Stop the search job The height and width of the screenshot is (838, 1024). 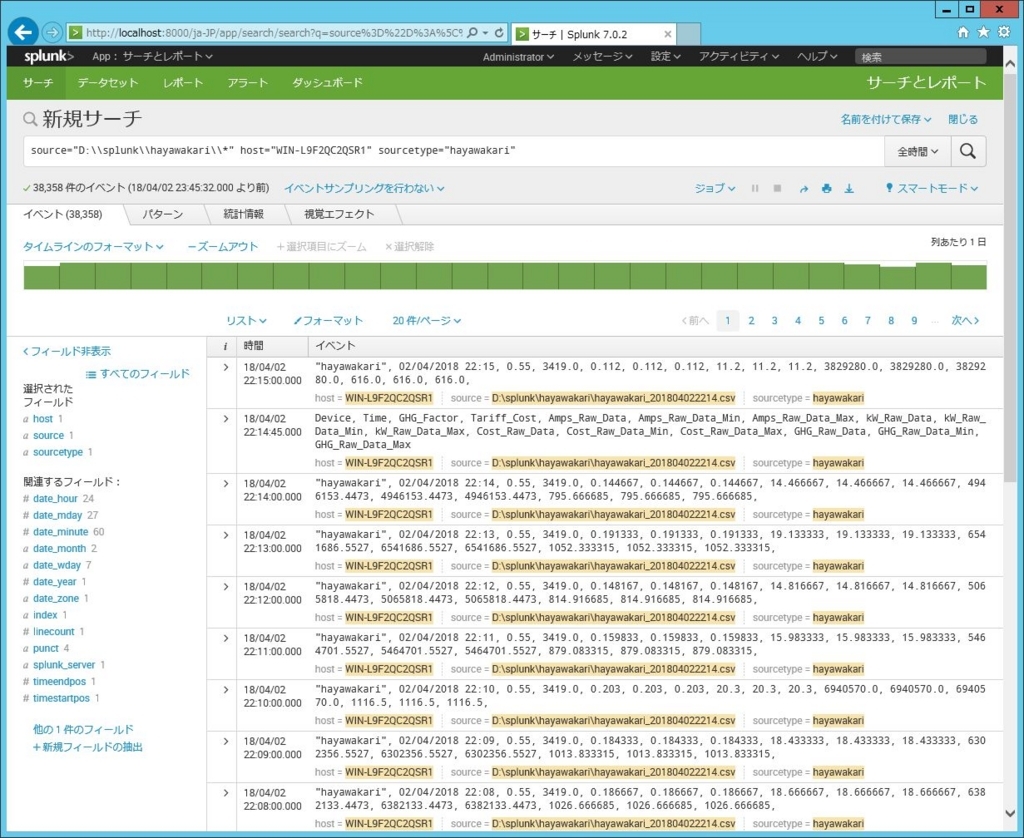(777, 188)
